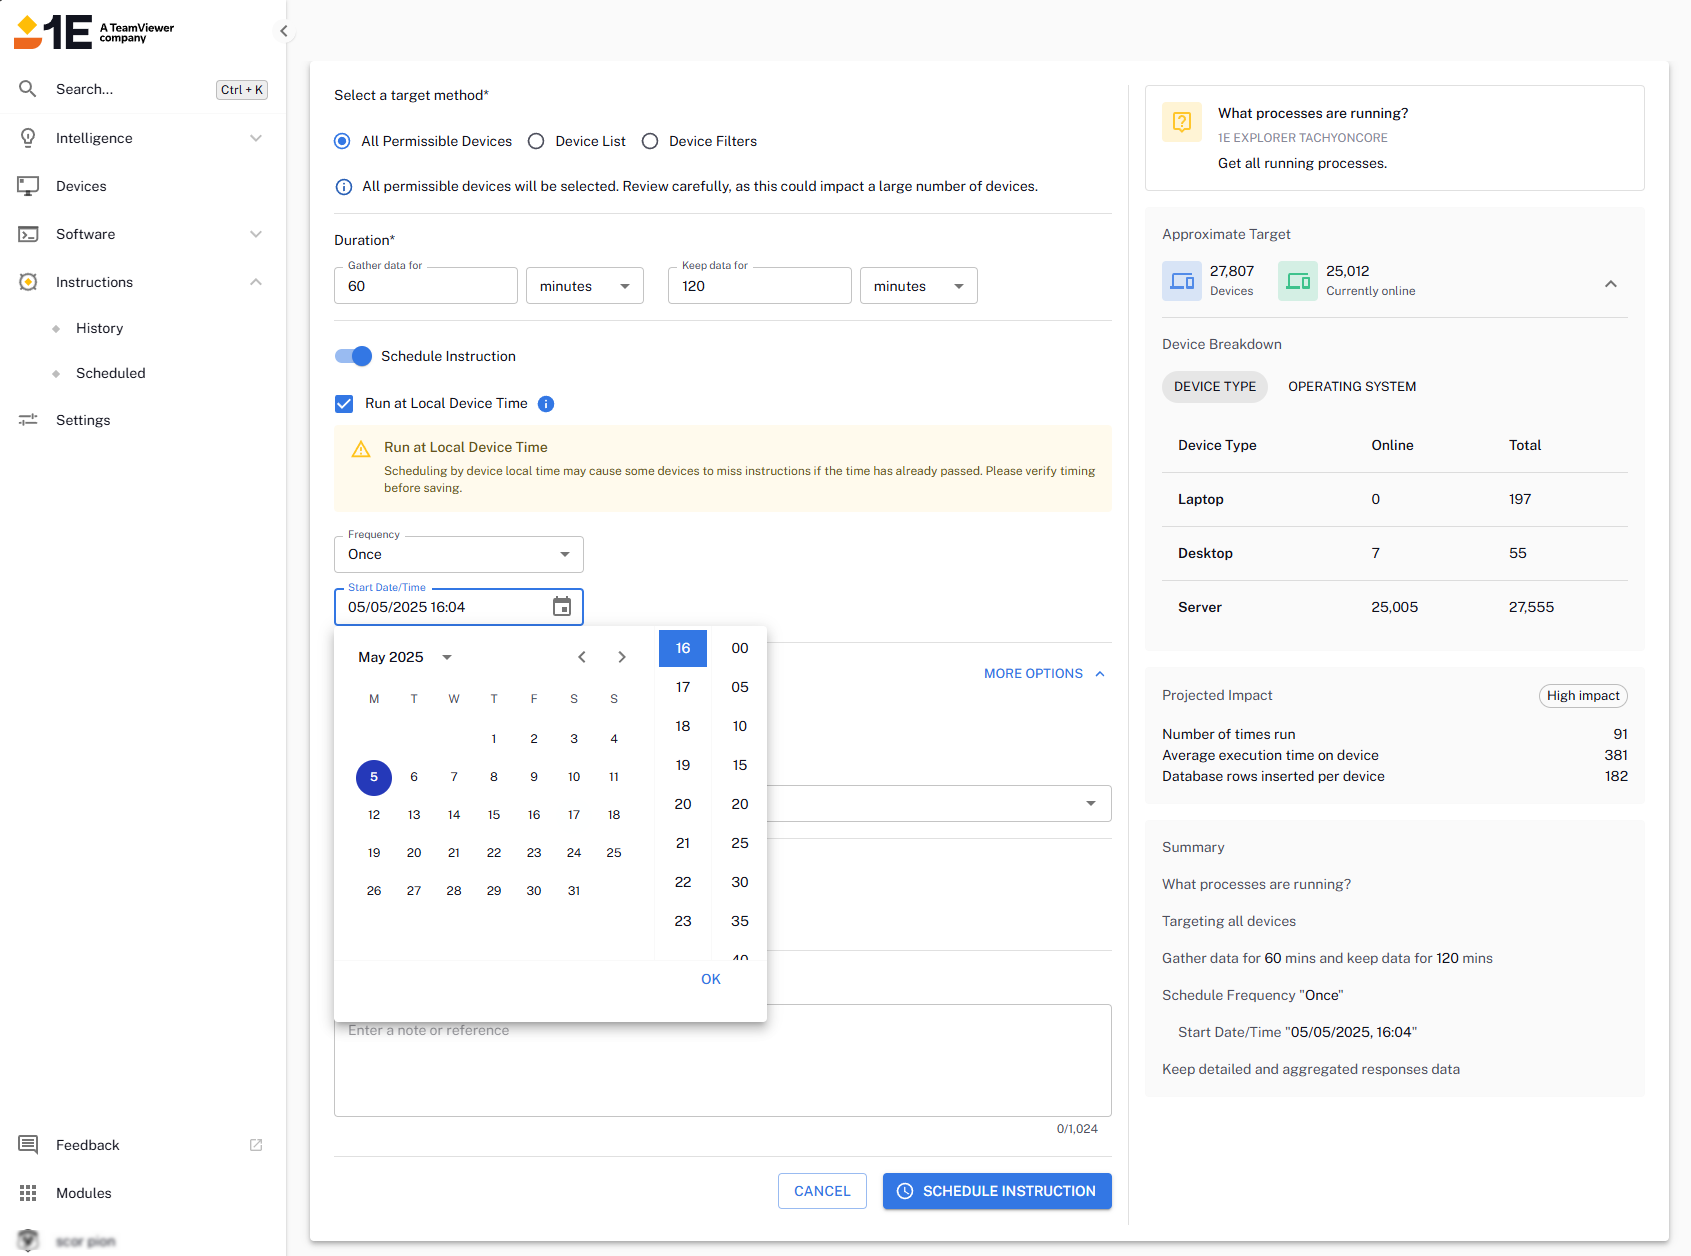Select hour 20 in the time picker
Image resolution: width=1691 pixels, height=1256 pixels.
tap(683, 804)
